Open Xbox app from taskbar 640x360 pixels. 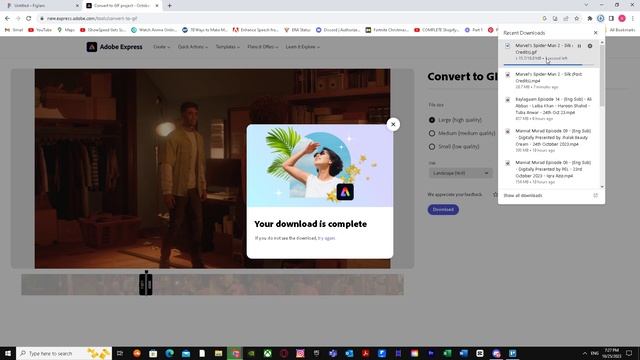267,353
